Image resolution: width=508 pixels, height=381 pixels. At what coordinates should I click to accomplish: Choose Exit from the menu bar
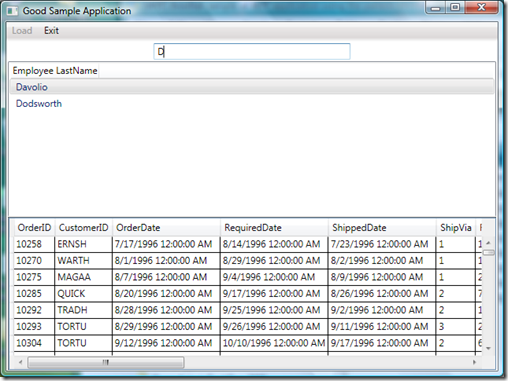tap(51, 31)
